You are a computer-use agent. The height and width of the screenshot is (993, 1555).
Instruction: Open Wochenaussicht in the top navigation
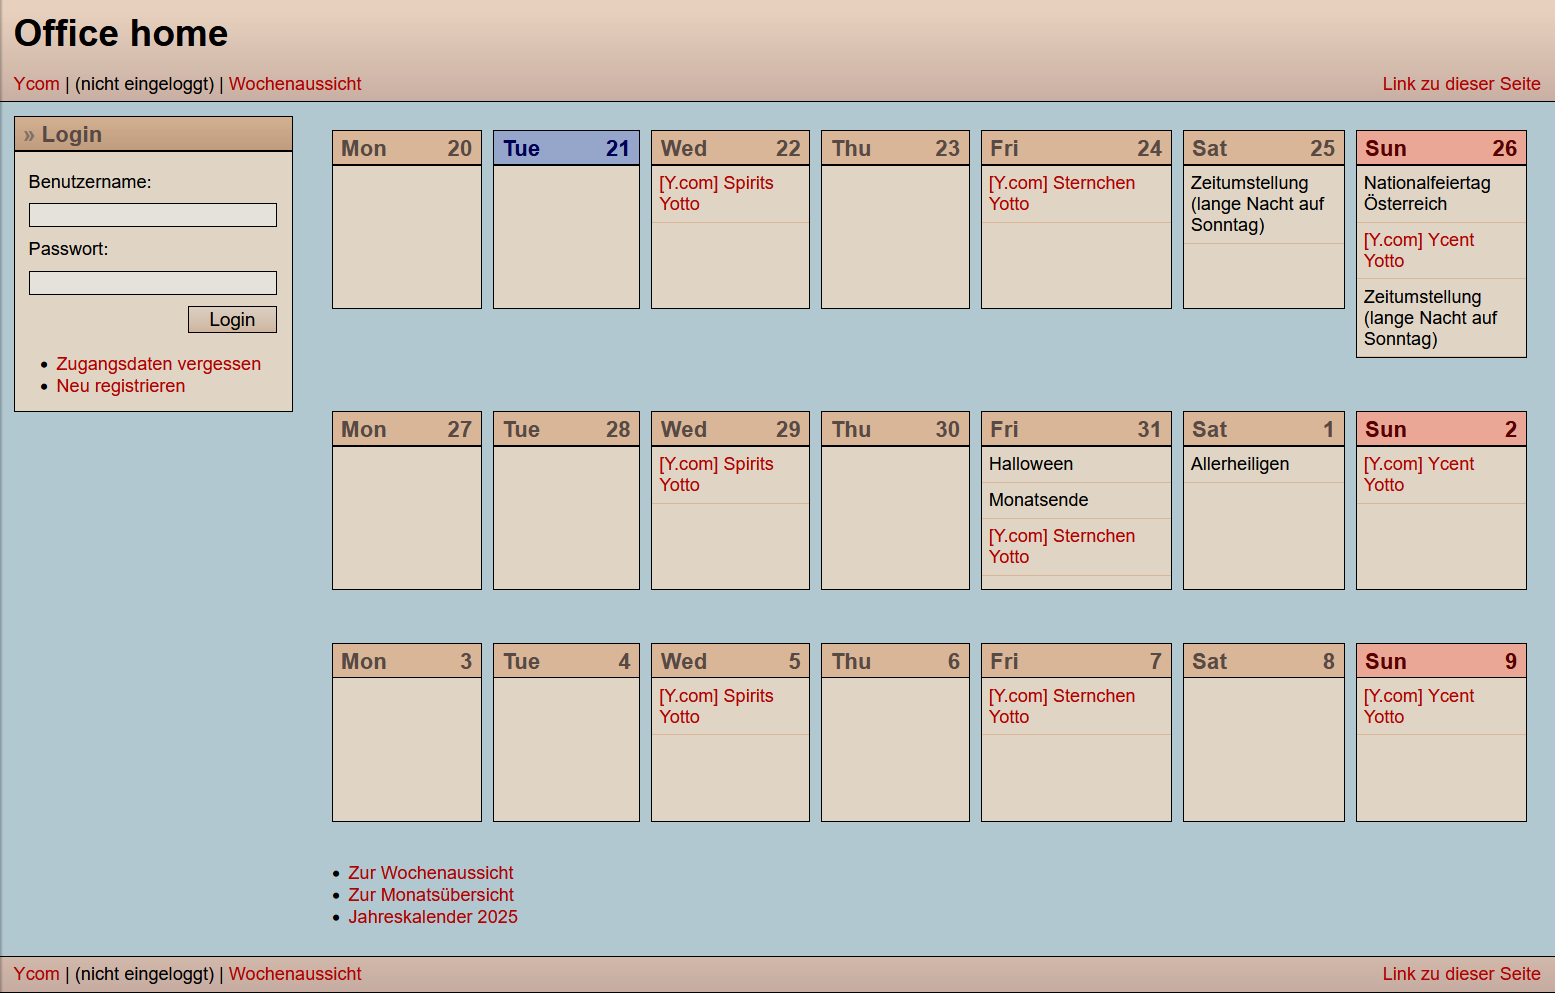click(x=295, y=84)
